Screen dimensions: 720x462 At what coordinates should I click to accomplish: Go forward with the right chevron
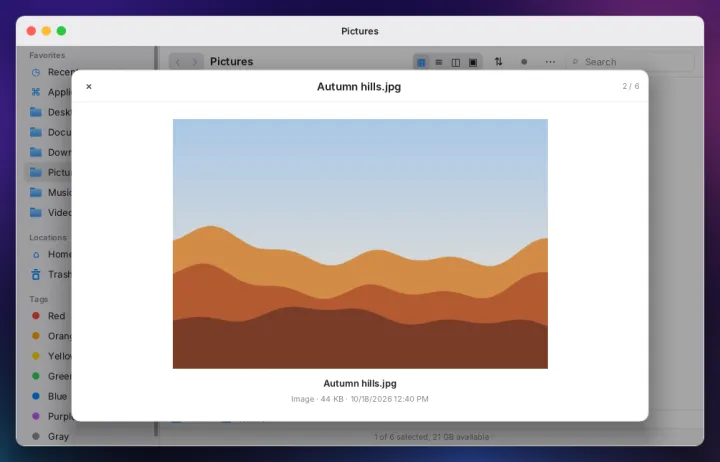pyautogui.click(x=195, y=62)
